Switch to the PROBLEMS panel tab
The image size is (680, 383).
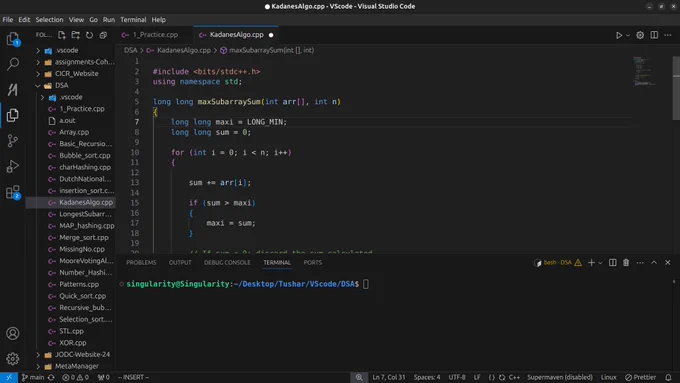tap(141, 262)
